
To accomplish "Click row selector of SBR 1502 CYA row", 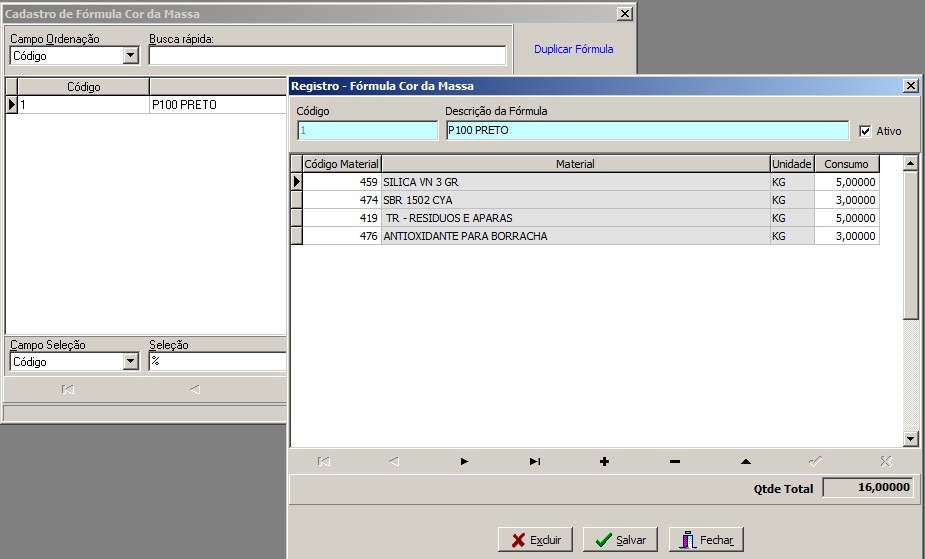I will click(x=297, y=200).
